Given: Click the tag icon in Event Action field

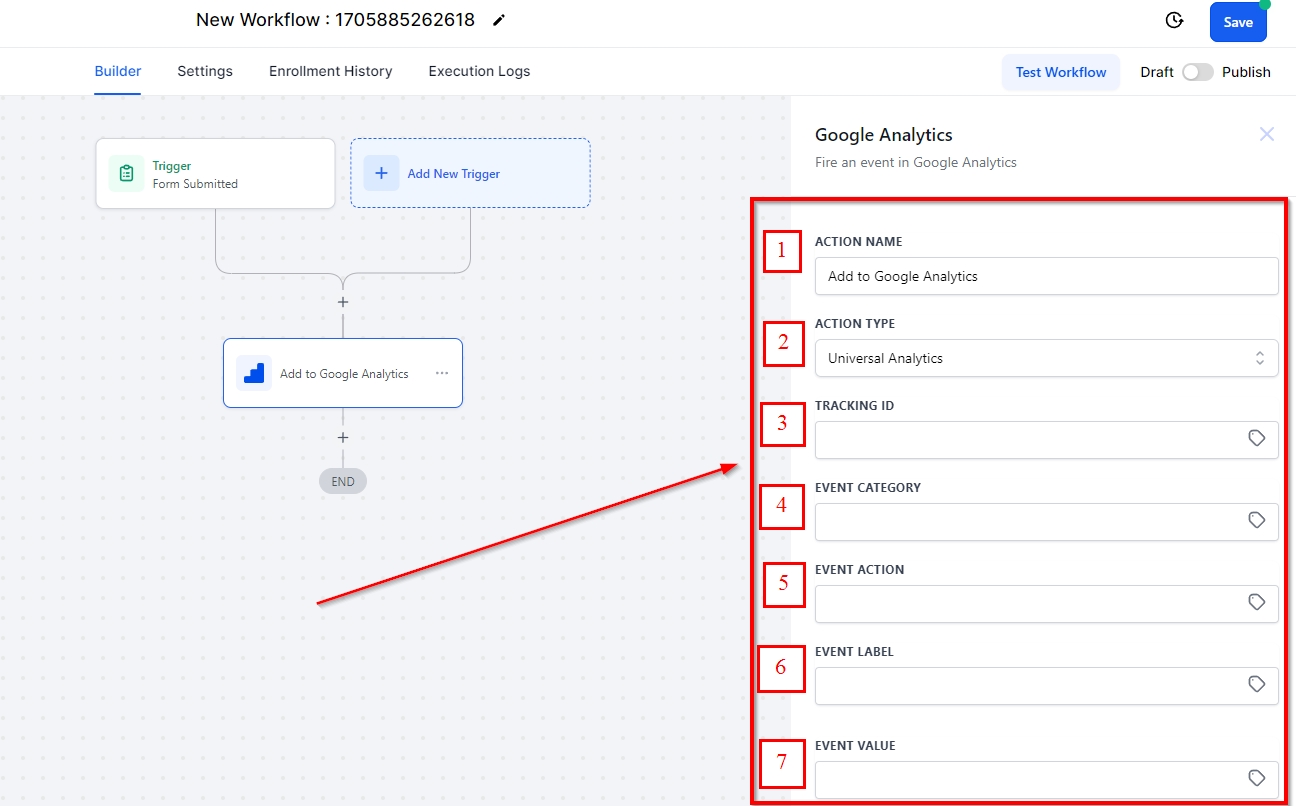Looking at the screenshot, I should [1257, 602].
